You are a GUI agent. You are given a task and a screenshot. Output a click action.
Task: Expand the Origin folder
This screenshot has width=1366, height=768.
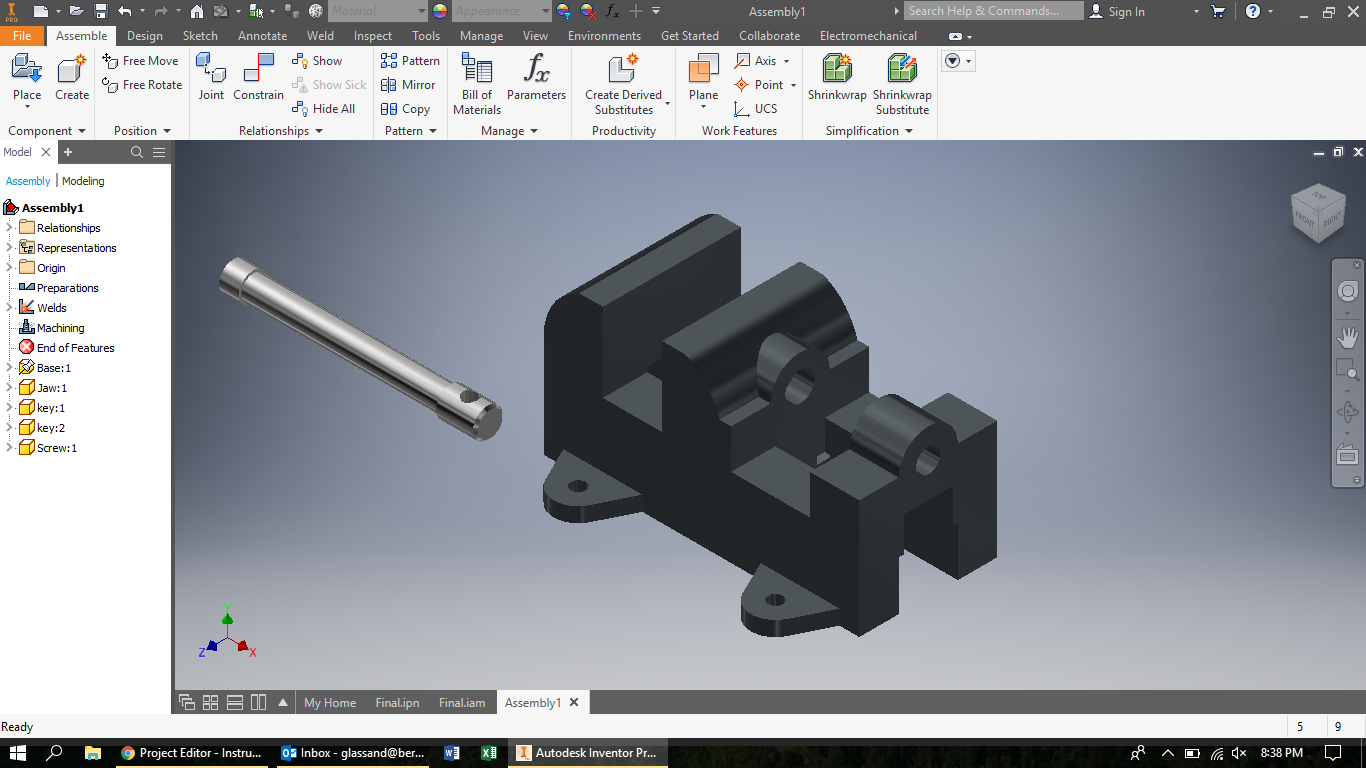pyautogui.click(x=9, y=268)
